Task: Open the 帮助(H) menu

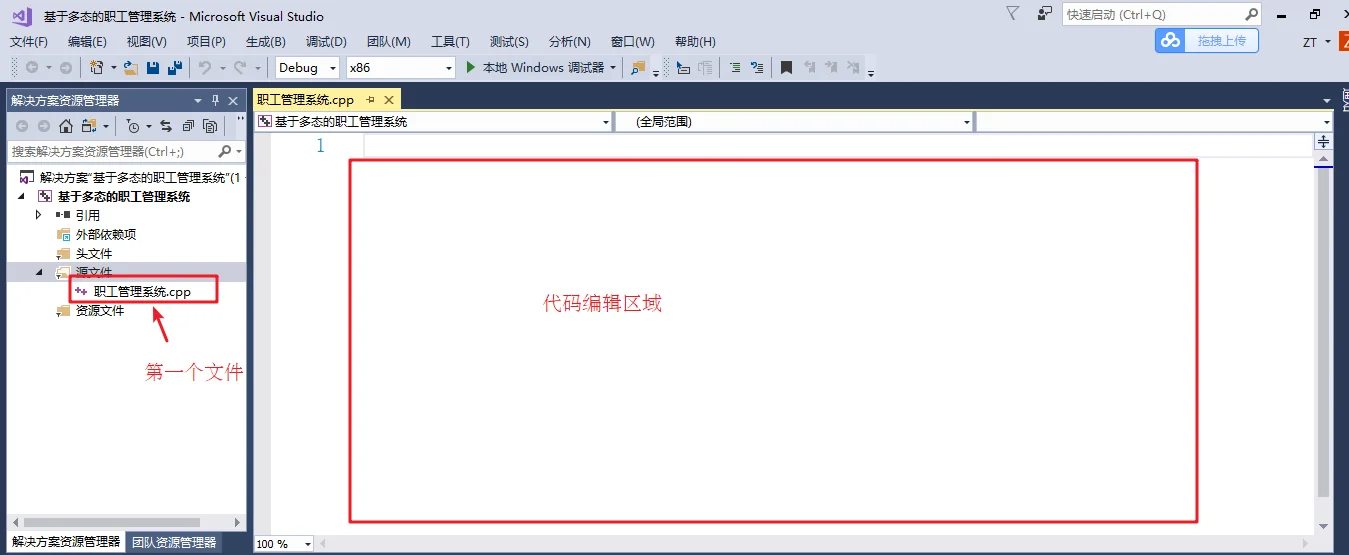Action: click(695, 41)
